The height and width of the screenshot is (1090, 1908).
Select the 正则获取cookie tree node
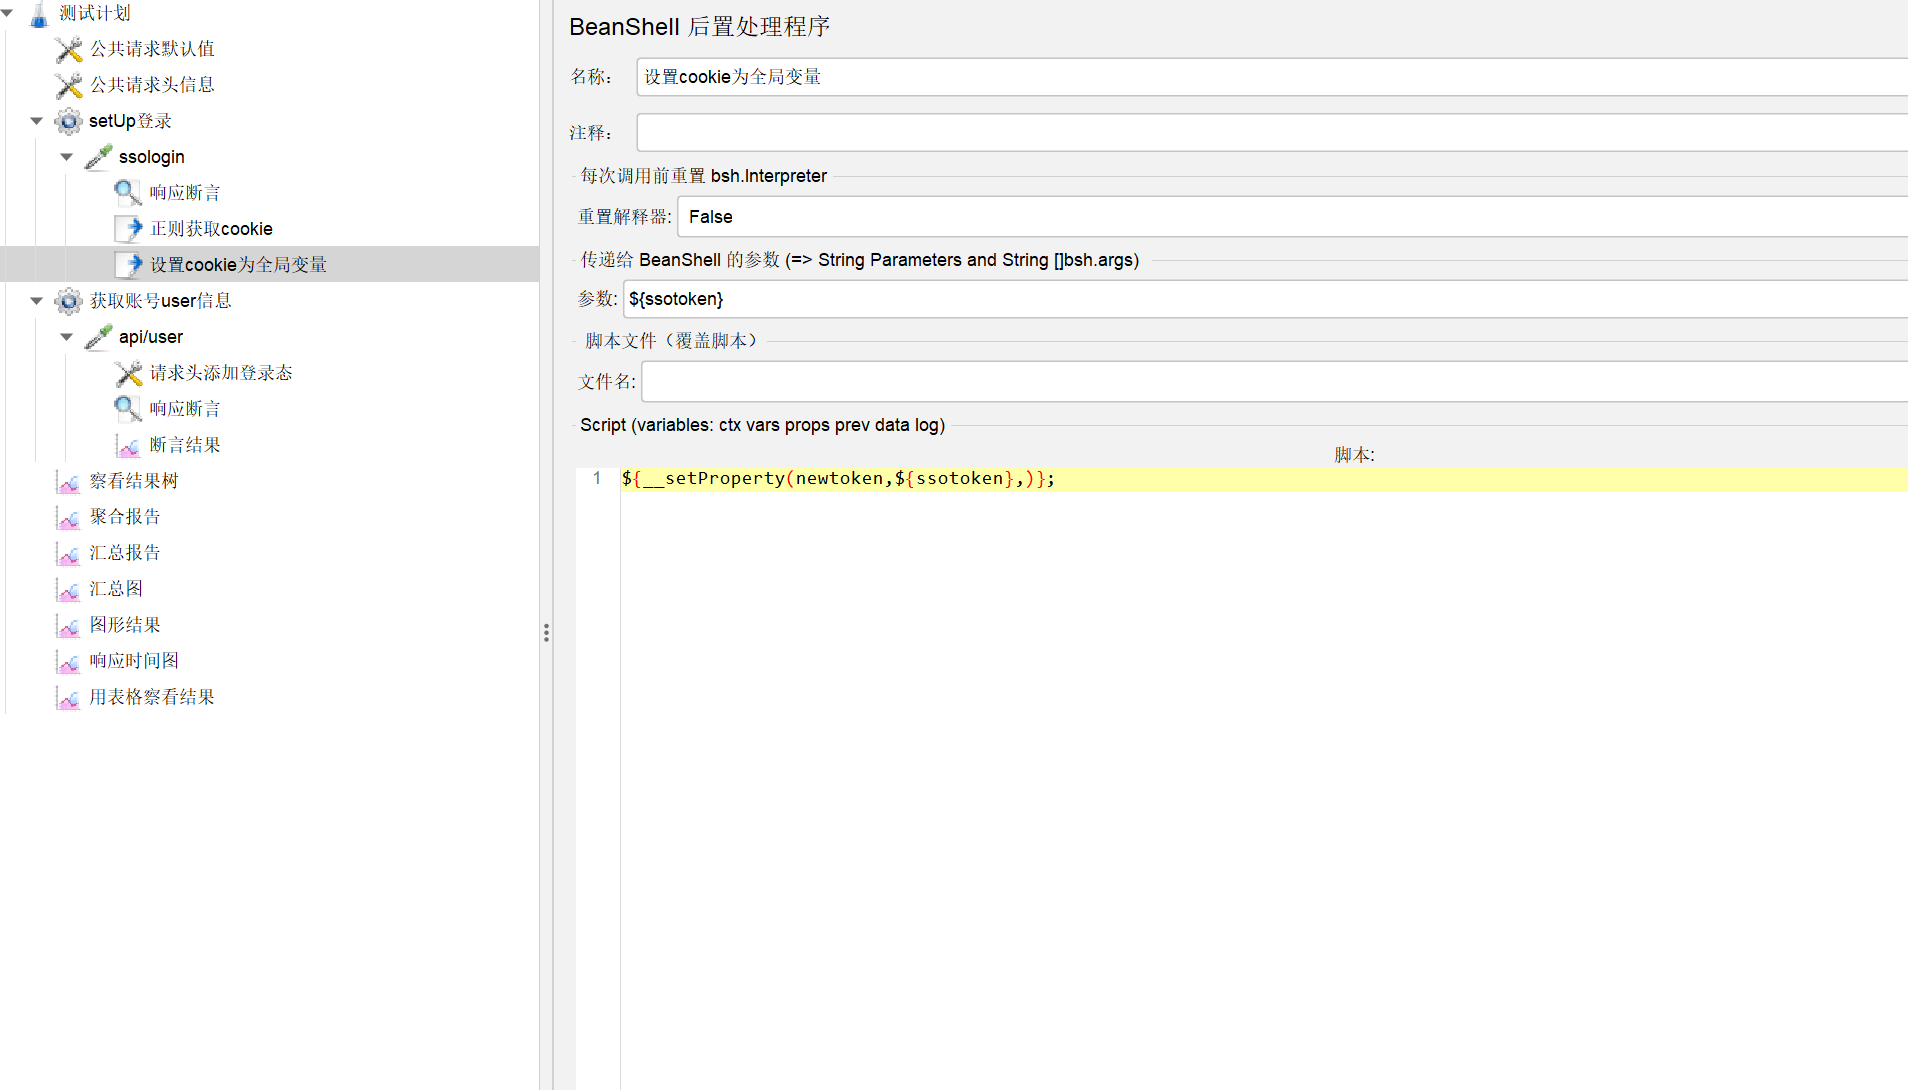click(211, 229)
